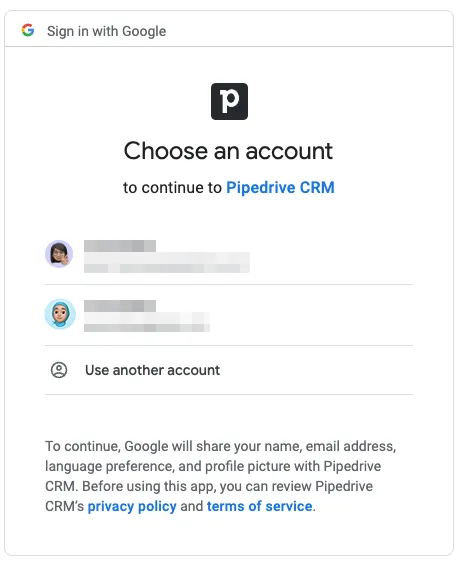Viewport: 458px width, 564px height.
Task: Click the divider line below the second account
Action: (x=229, y=345)
